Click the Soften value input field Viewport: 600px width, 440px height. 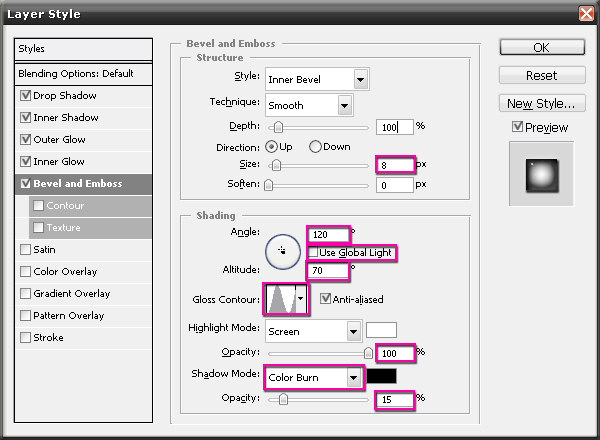click(395, 185)
